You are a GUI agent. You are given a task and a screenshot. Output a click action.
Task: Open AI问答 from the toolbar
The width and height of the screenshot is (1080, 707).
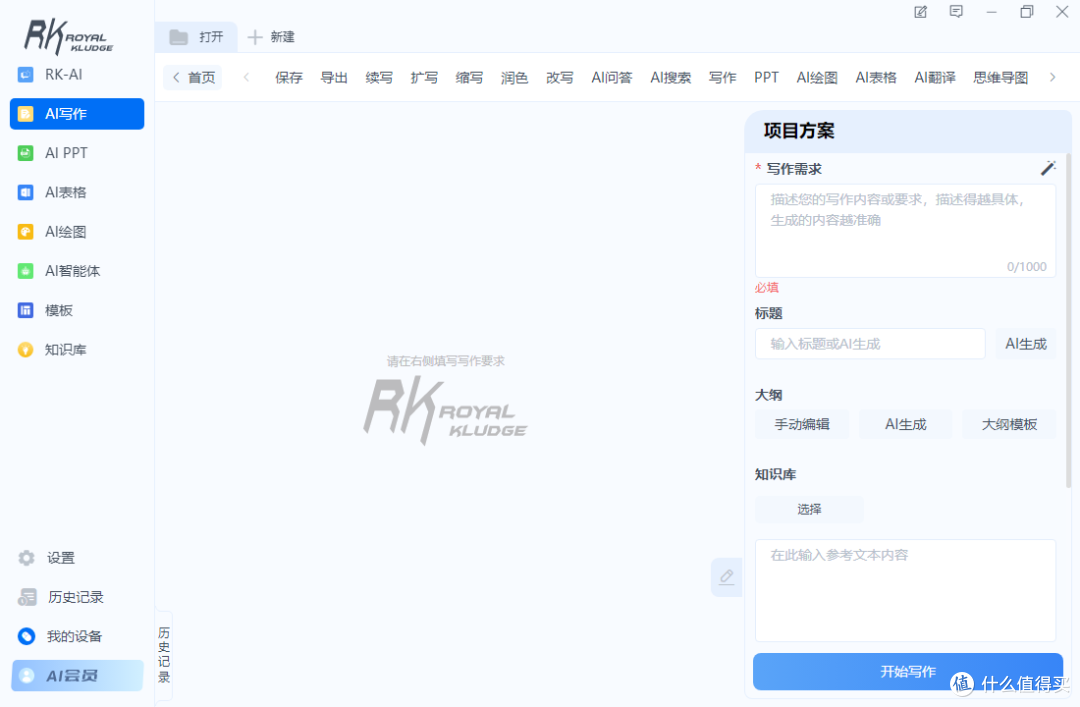pos(612,77)
